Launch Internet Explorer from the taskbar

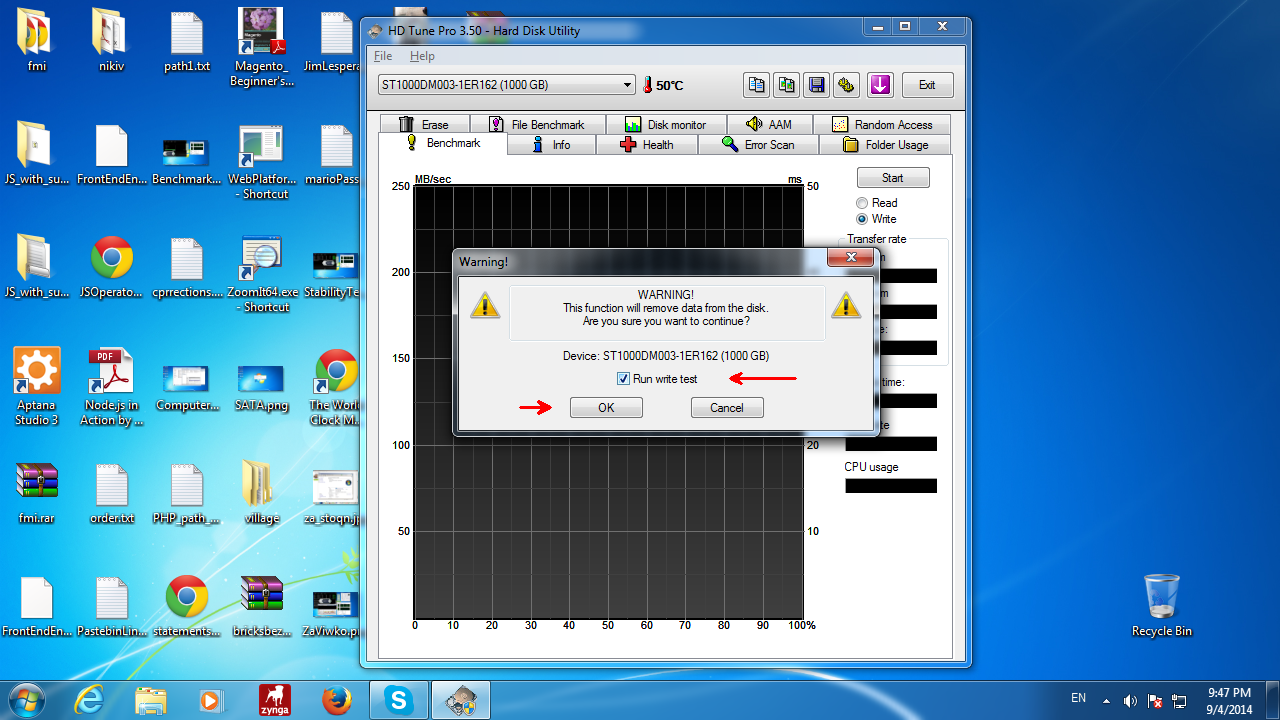[89, 700]
